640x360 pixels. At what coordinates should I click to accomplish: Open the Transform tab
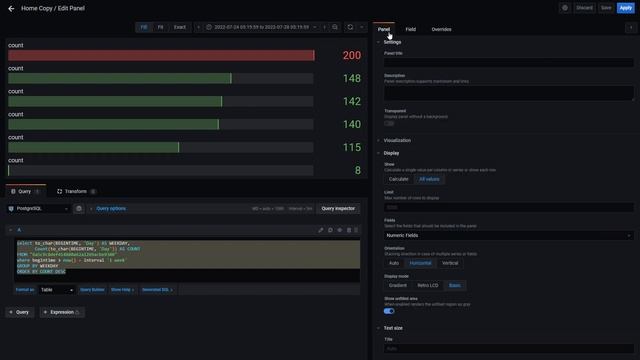pyautogui.click(x=76, y=191)
